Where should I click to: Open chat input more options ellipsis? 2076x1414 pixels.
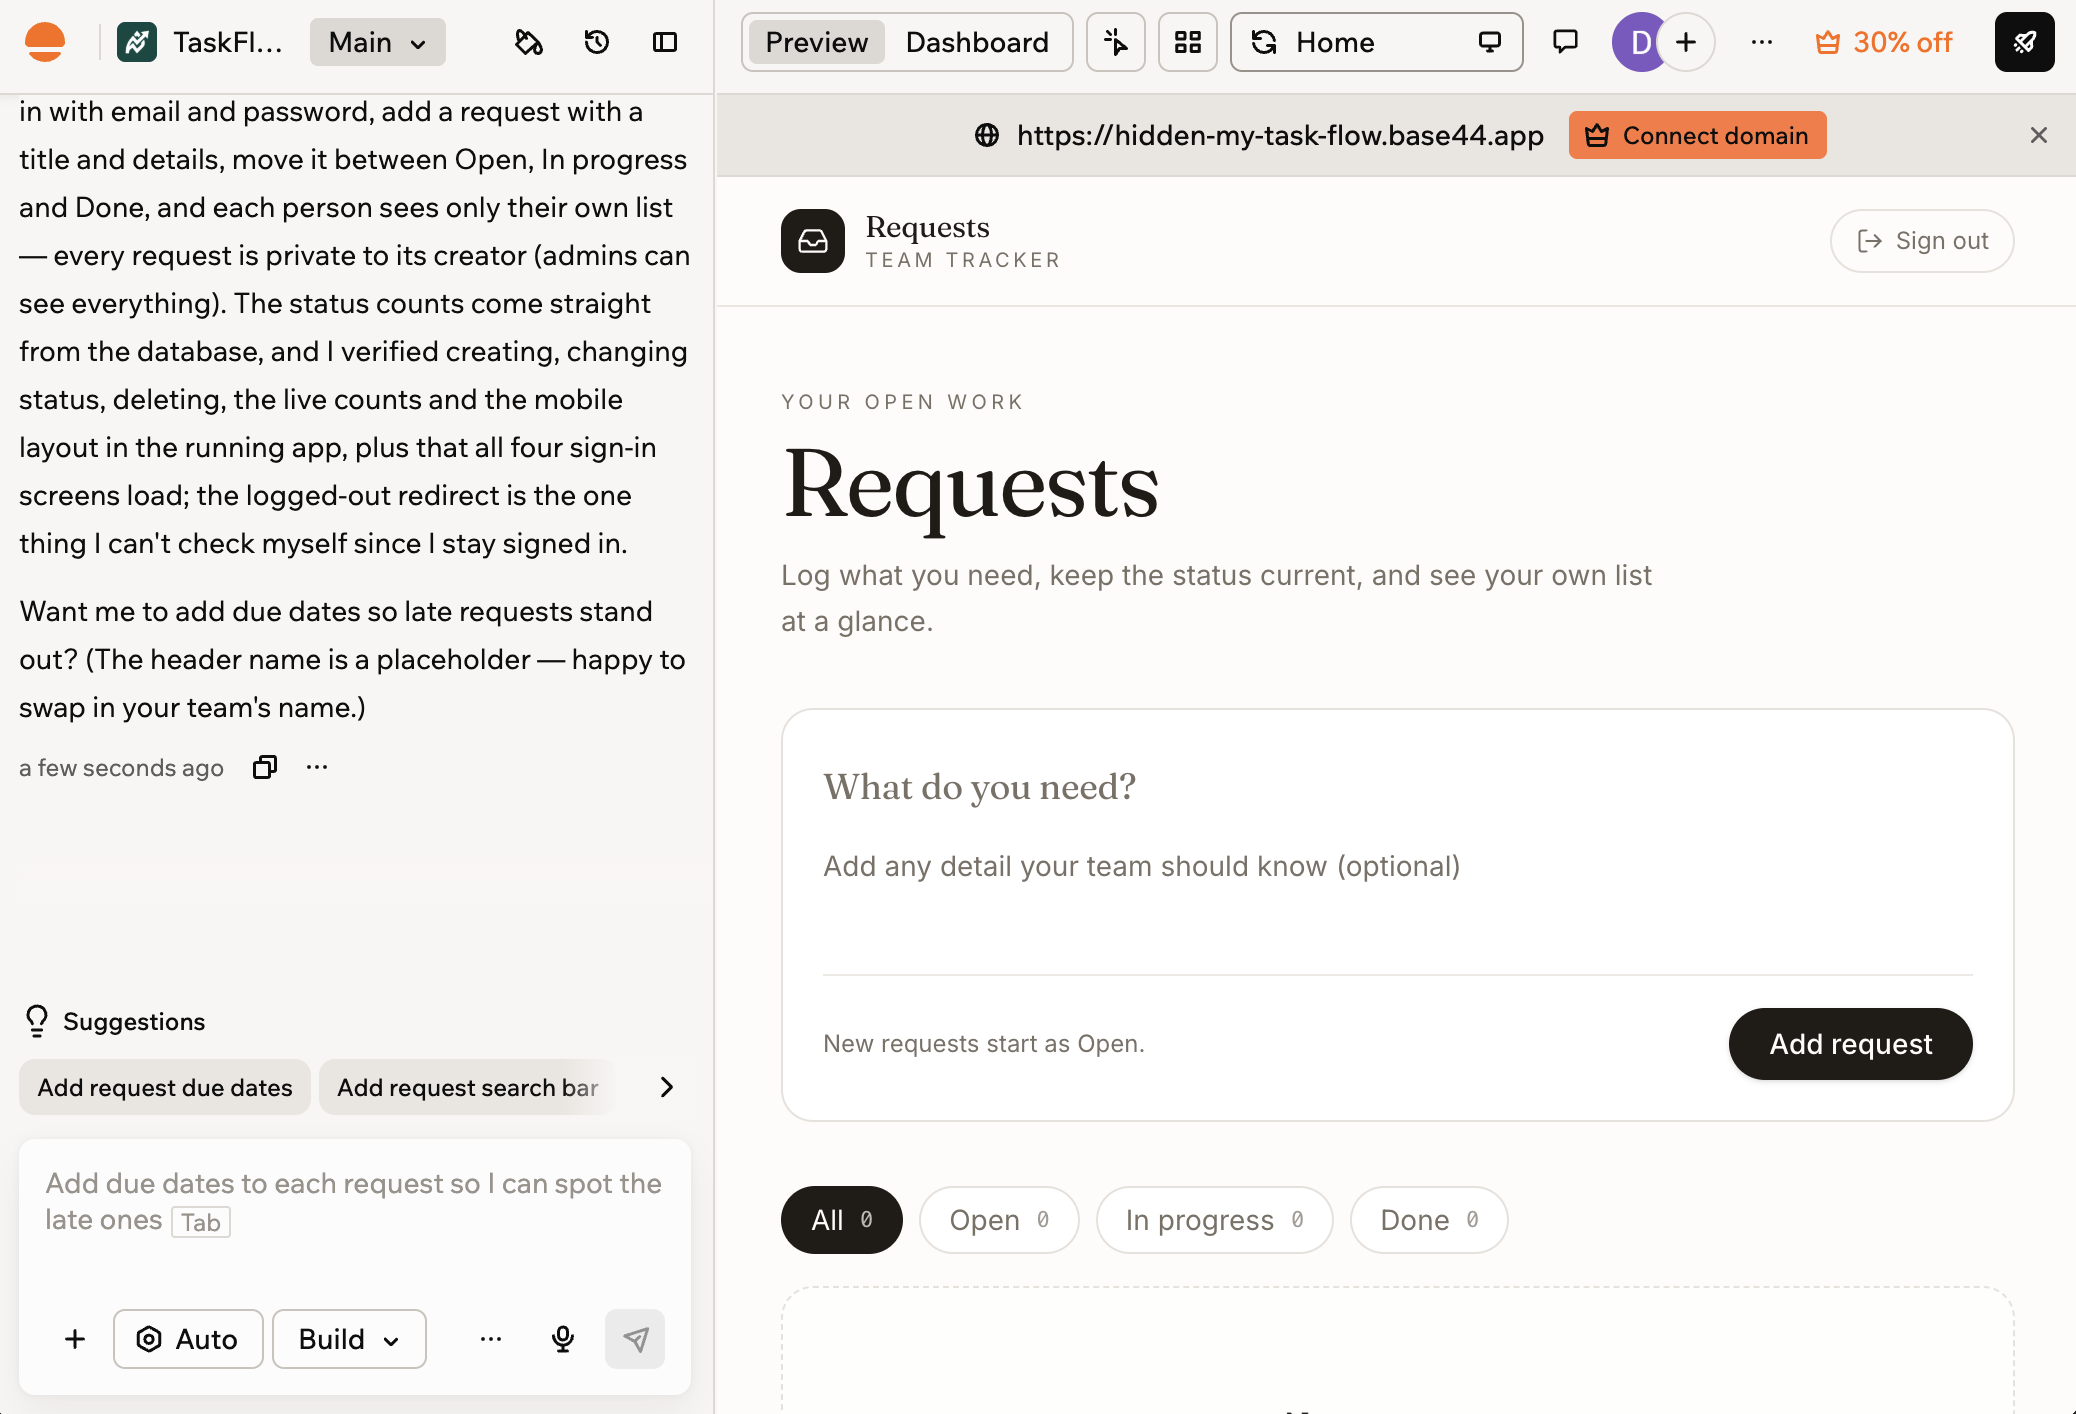coord(491,1339)
